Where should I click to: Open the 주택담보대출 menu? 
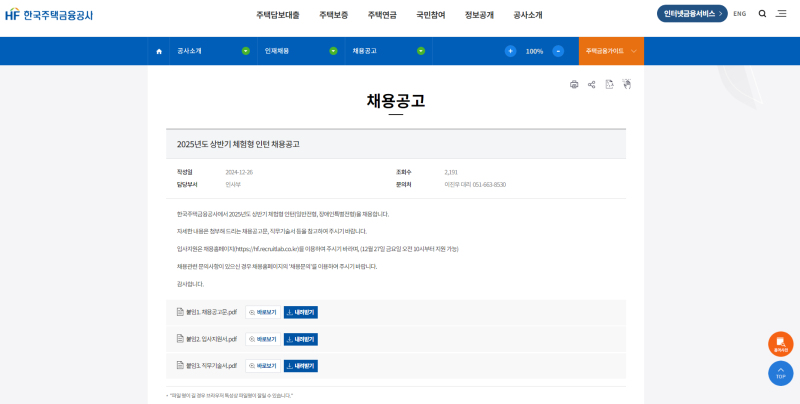pos(278,15)
